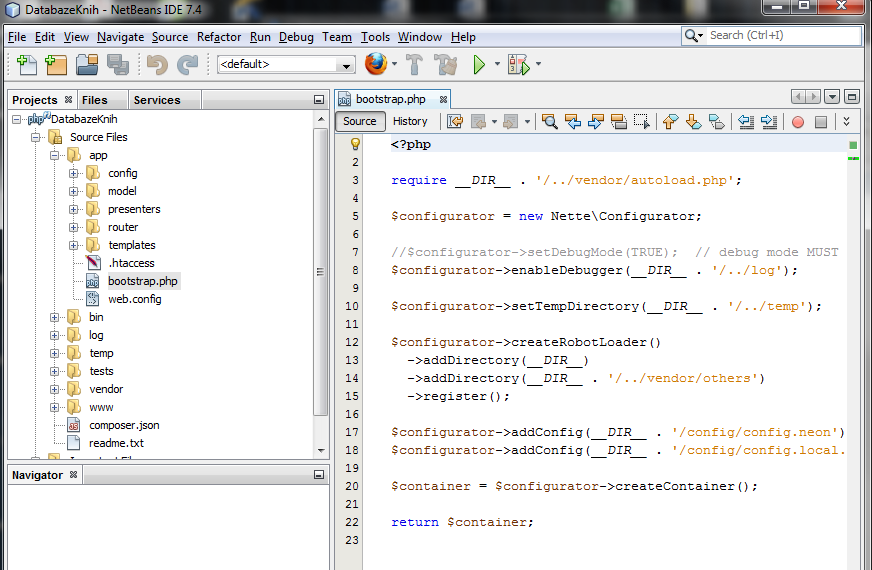
Task: Click Shift Line Left icon
Action: click(x=746, y=121)
